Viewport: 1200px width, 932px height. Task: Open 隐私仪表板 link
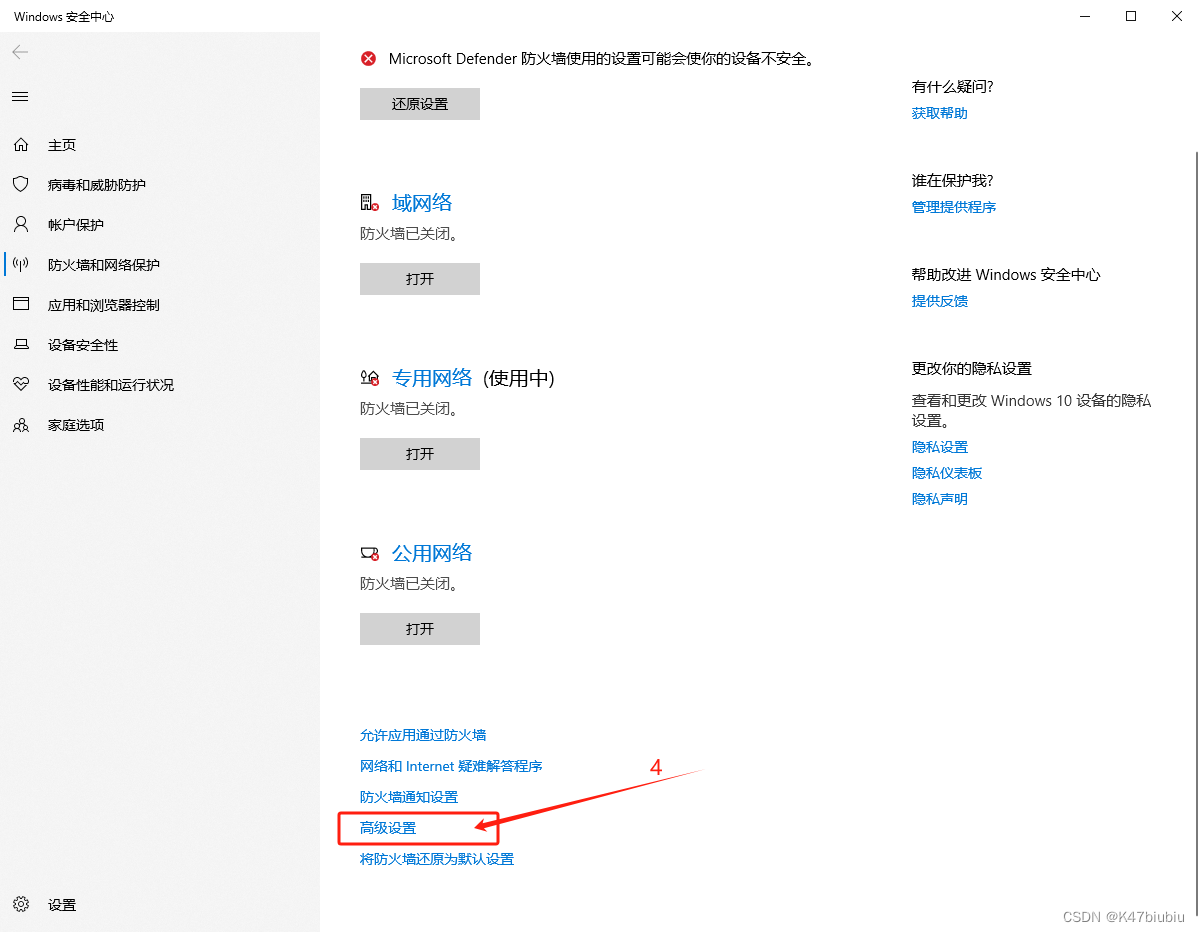coord(947,473)
